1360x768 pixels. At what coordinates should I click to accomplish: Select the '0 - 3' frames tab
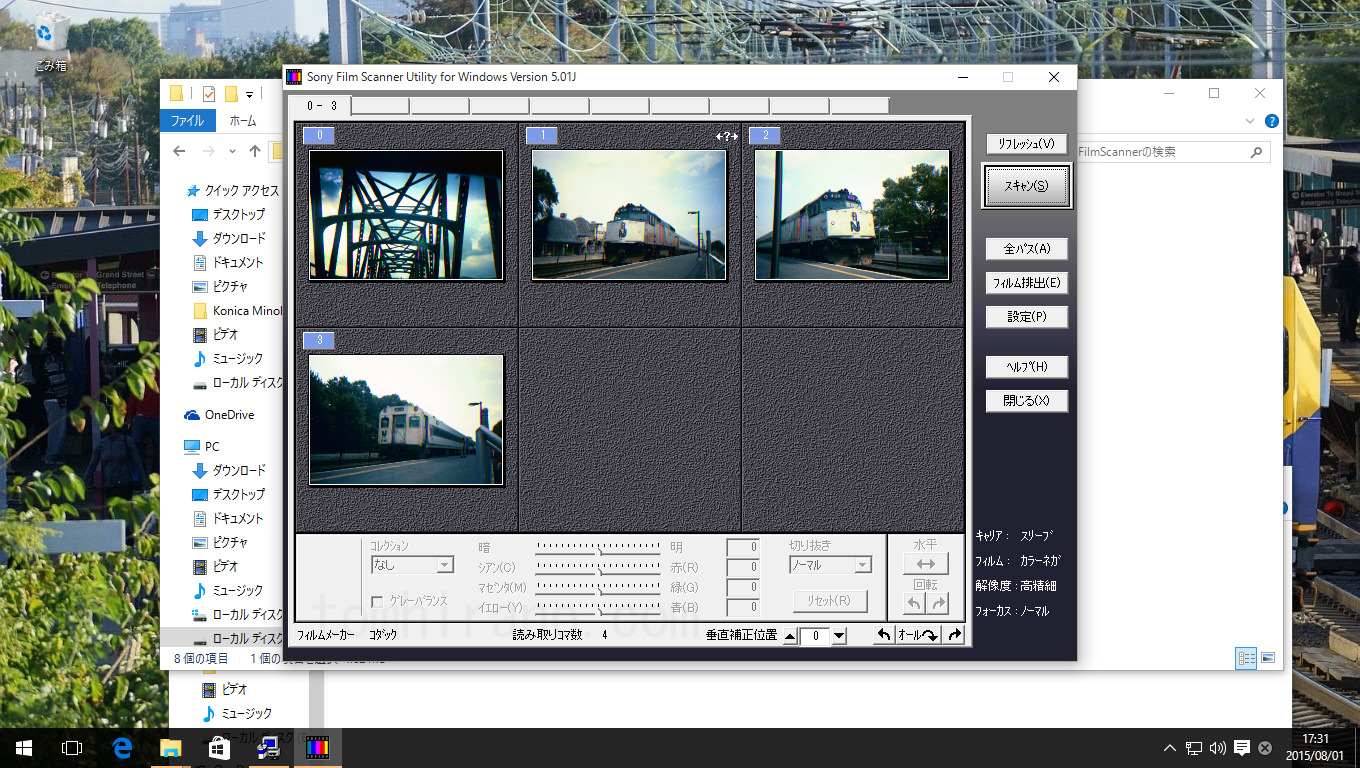point(320,105)
